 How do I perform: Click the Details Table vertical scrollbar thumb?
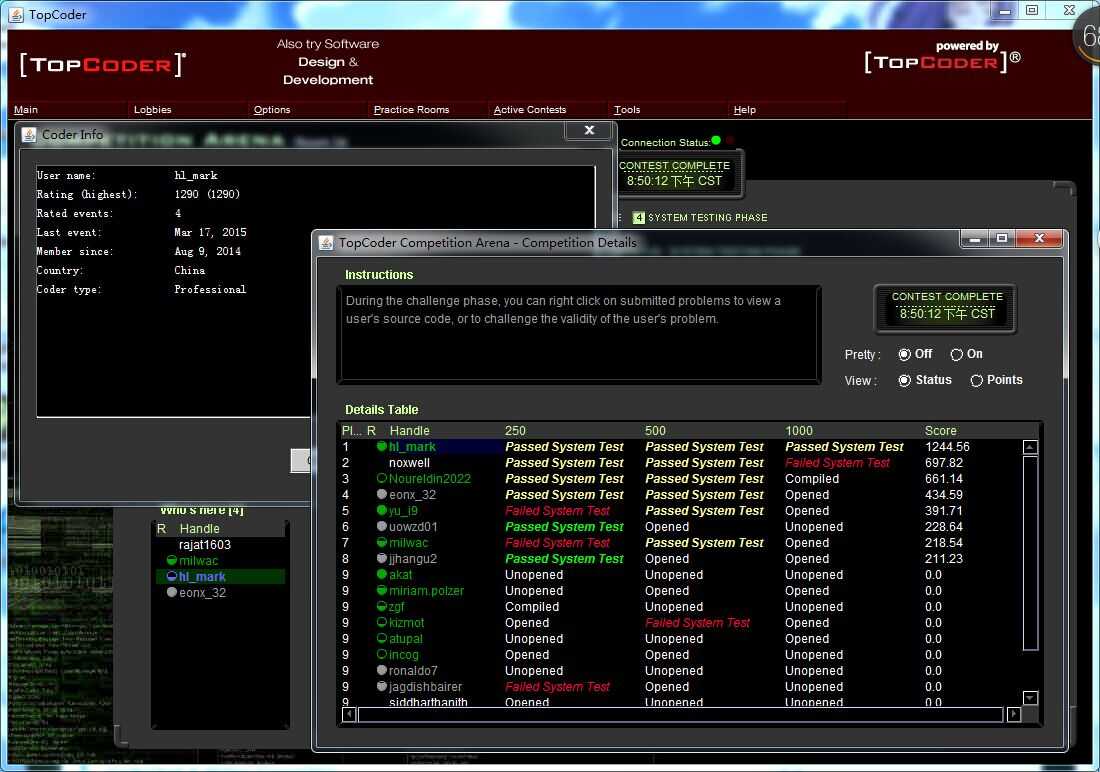[1030, 553]
